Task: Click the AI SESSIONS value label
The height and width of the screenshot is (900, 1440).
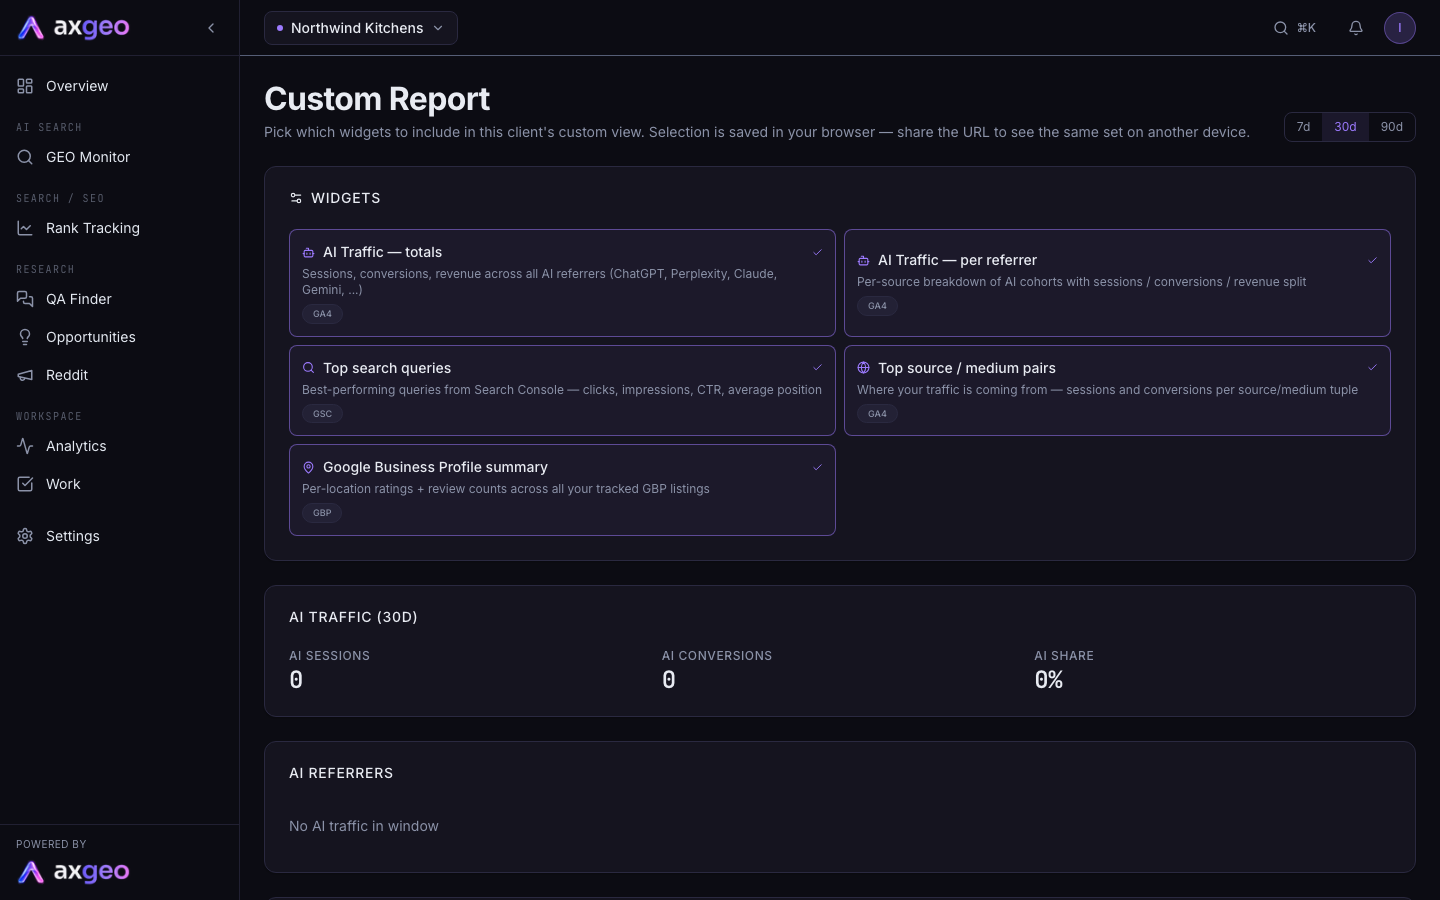Action: (329, 656)
